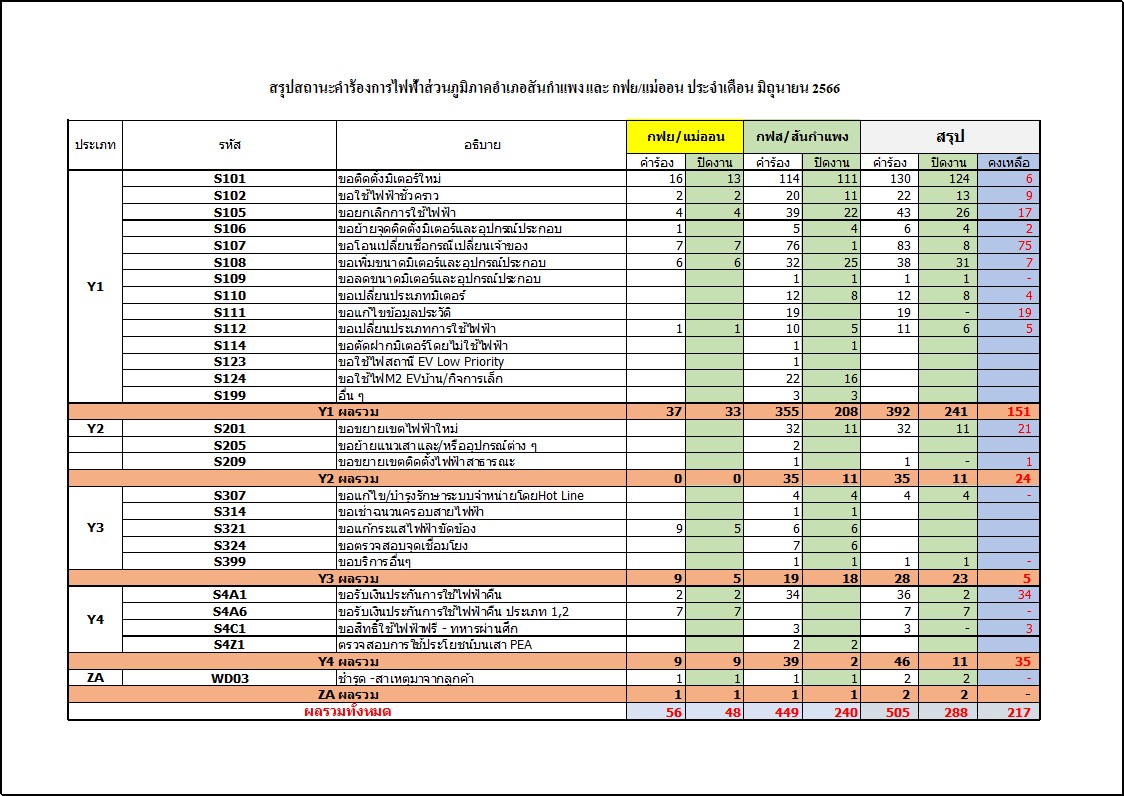Click the yellow กฟย/แม่ออน header
The width and height of the screenshot is (1124, 796).
pos(685,137)
